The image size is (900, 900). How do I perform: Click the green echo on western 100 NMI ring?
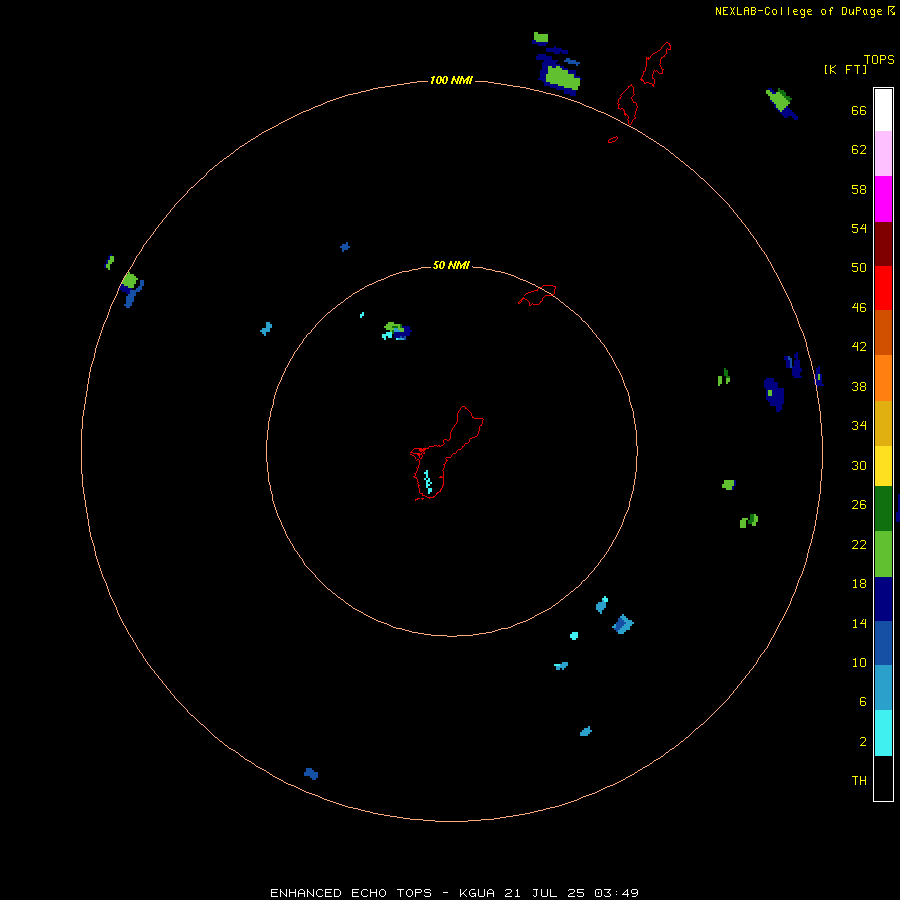click(x=130, y=280)
